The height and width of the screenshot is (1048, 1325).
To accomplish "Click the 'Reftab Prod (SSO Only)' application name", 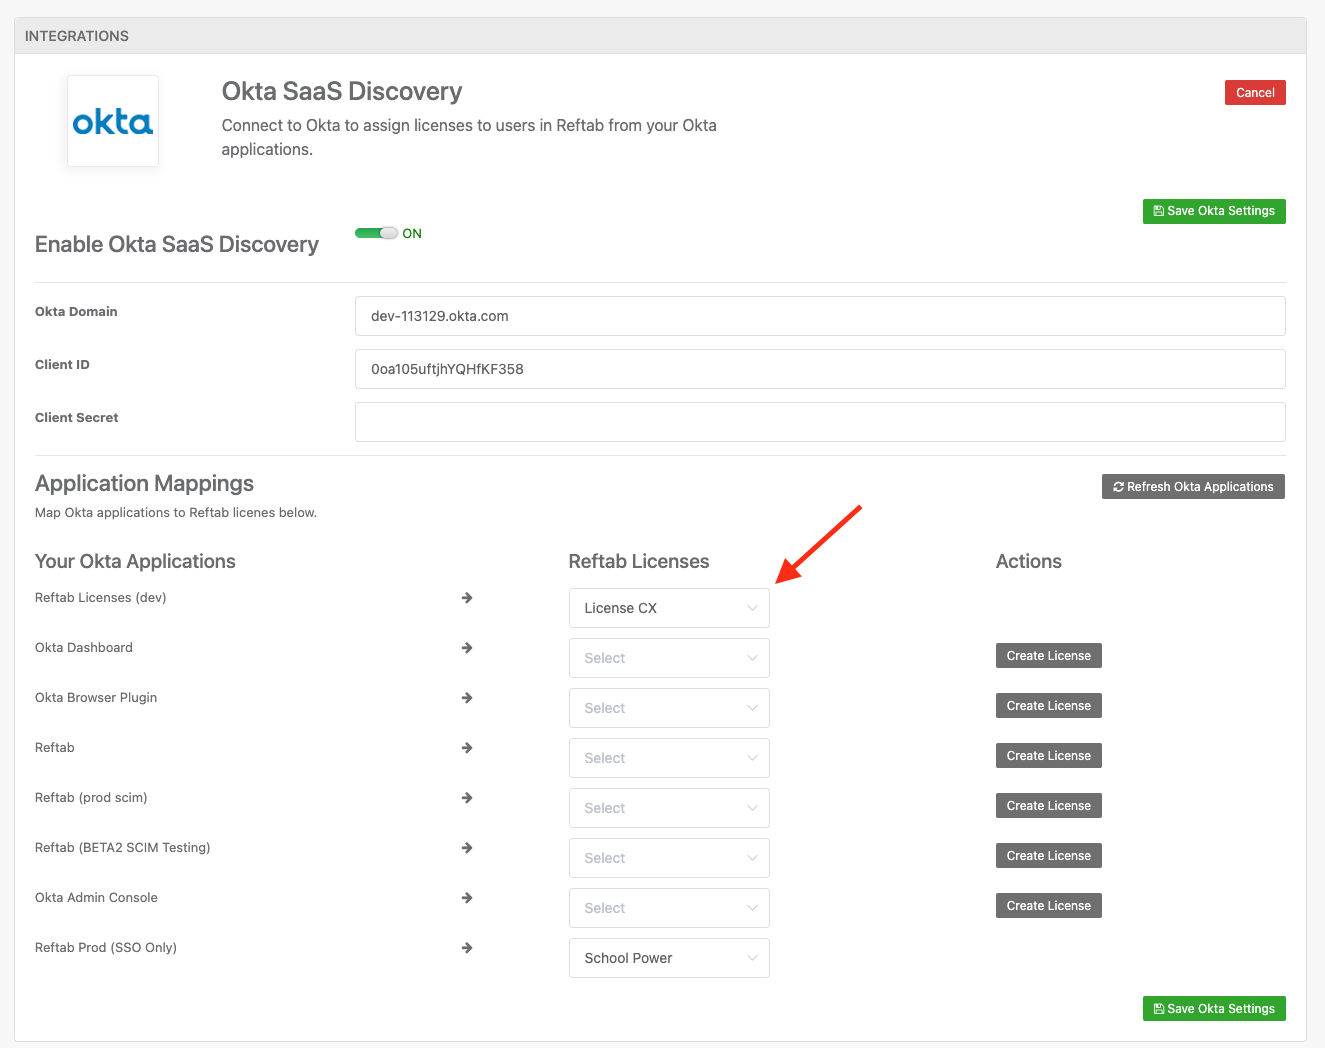I will [x=106, y=948].
